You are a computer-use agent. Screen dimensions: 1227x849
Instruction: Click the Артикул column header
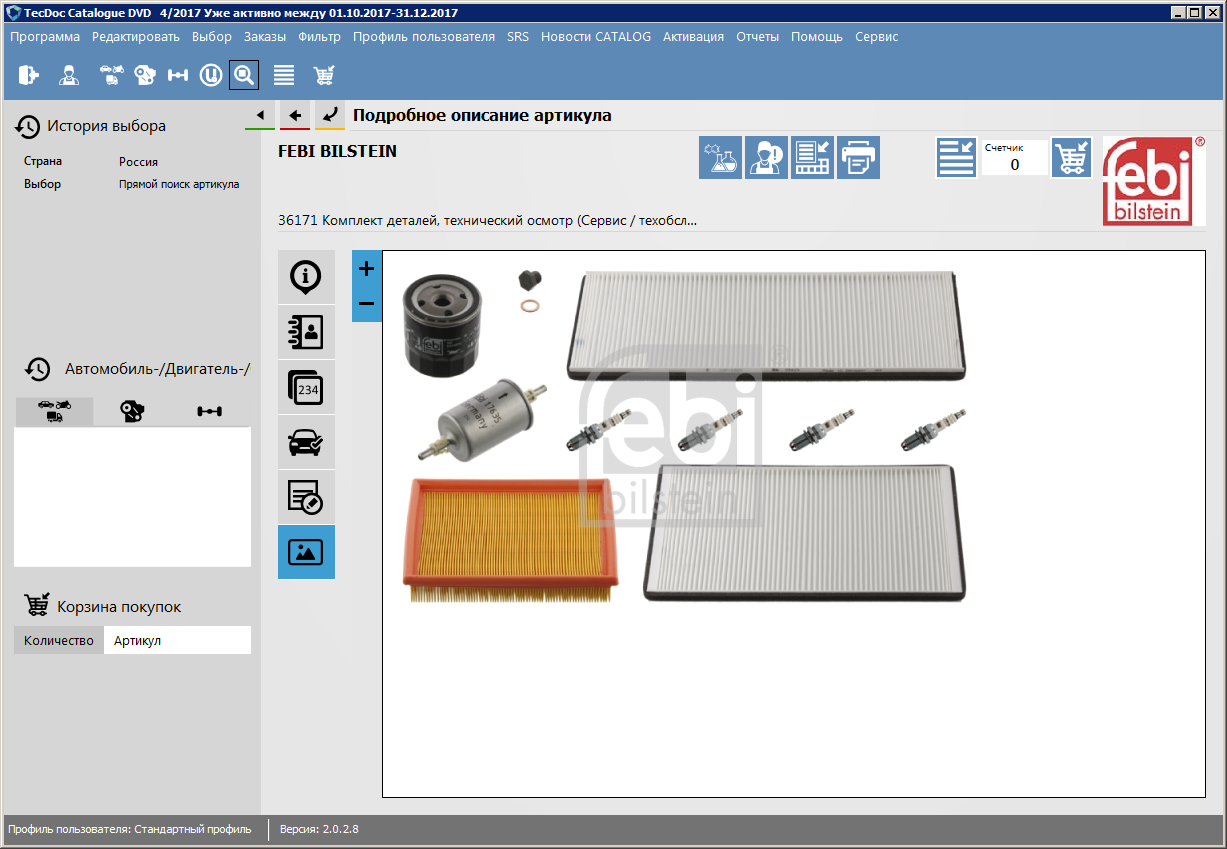(177, 641)
